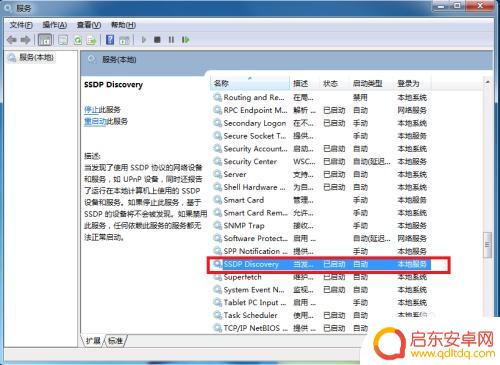The height and width of the screenshot is (365, 500).
Task: Click the gear icon beside Task Scheduler
Action: pos(218,315)
